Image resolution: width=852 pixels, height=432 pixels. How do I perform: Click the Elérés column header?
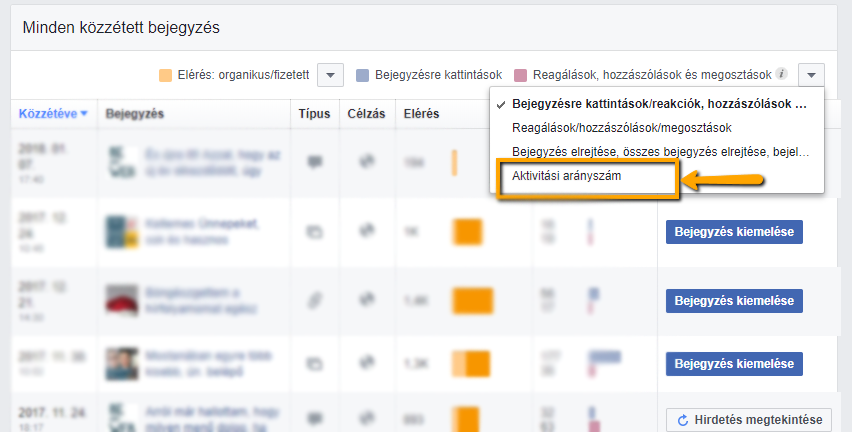(x=421, y=114)
